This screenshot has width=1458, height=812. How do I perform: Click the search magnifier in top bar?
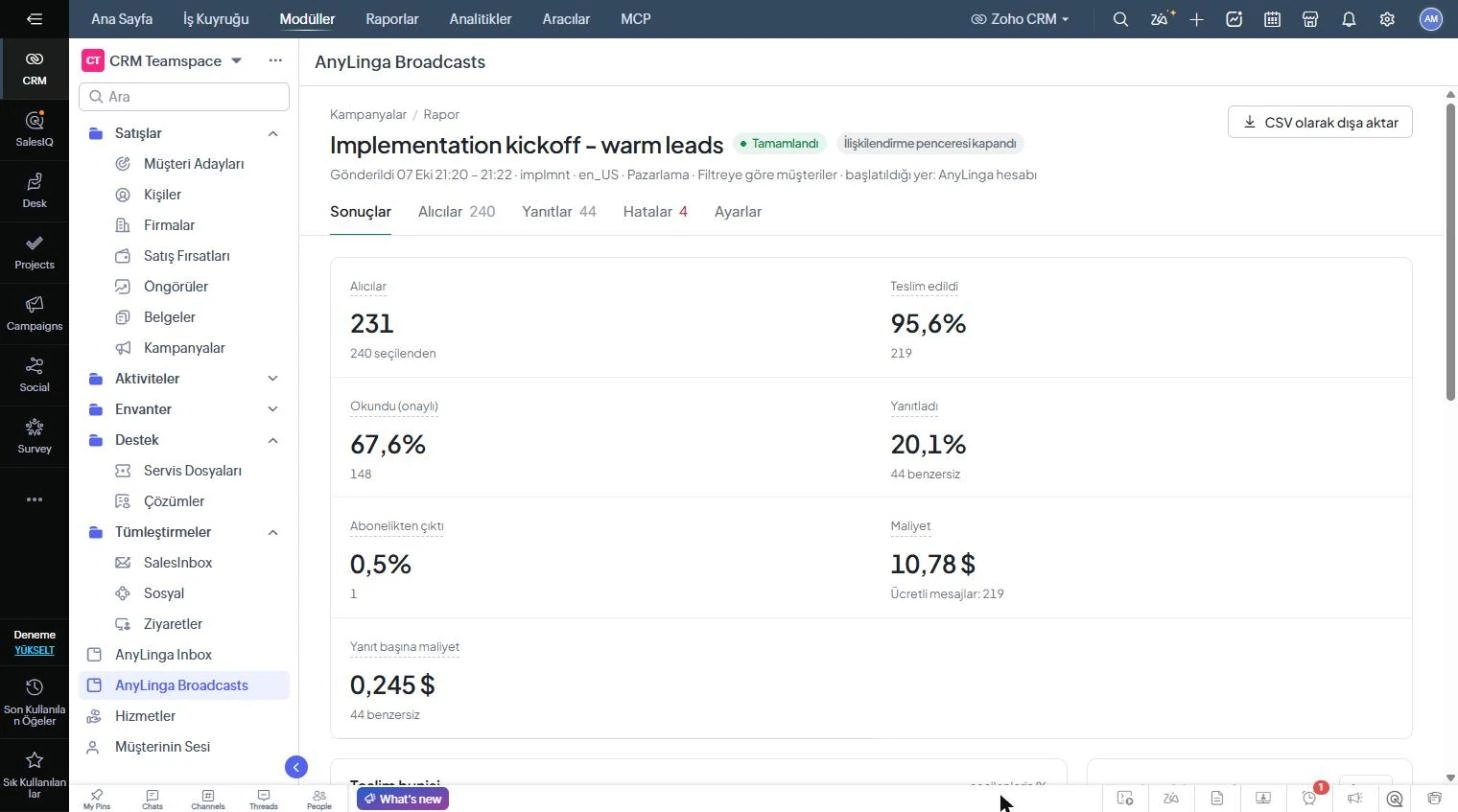point(1121,19)
